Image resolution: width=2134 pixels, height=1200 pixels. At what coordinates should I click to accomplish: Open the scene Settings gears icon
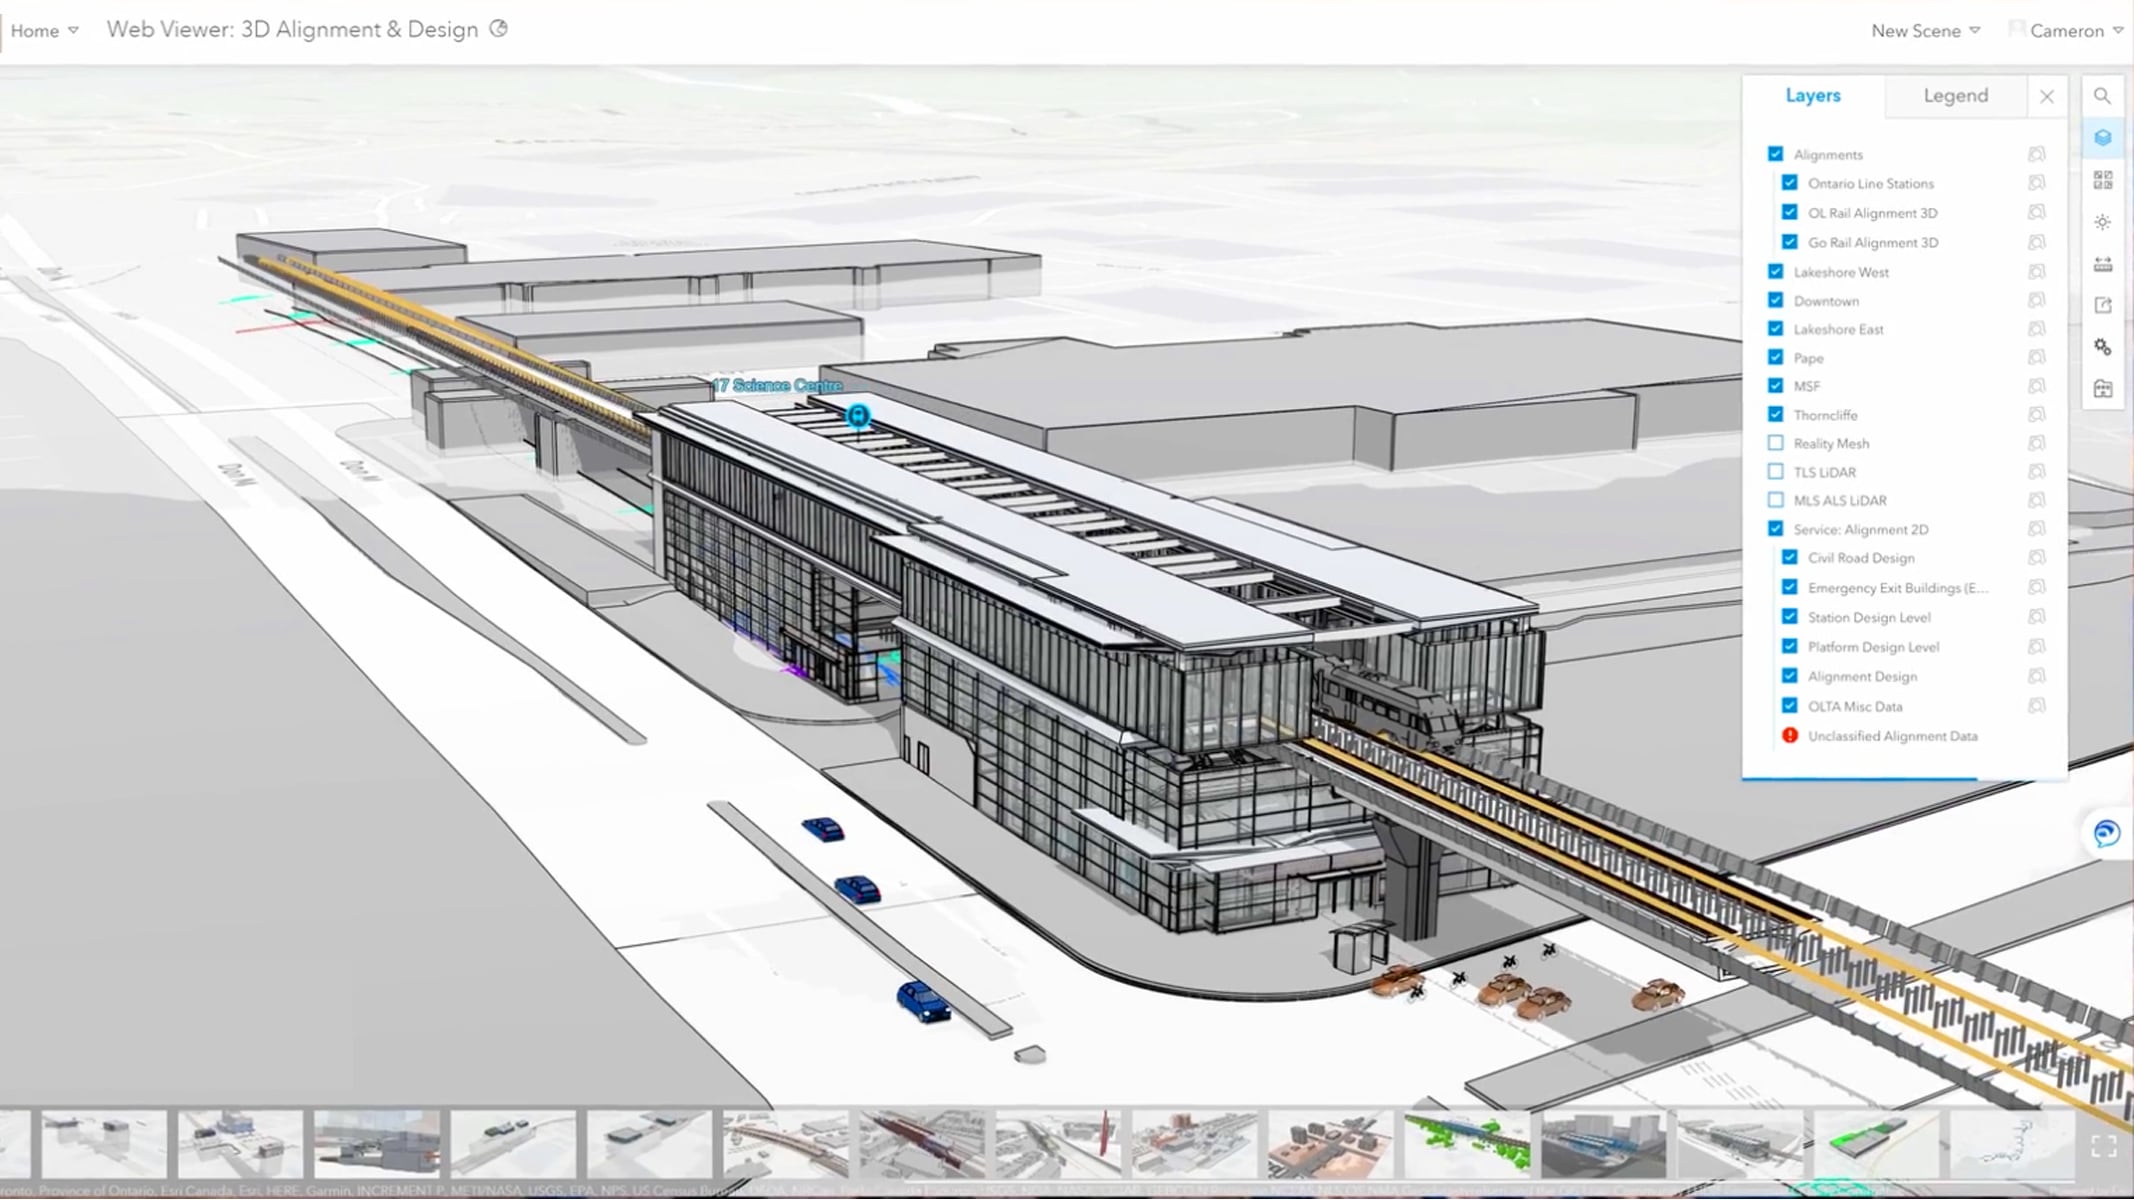tap(2103, 345)
